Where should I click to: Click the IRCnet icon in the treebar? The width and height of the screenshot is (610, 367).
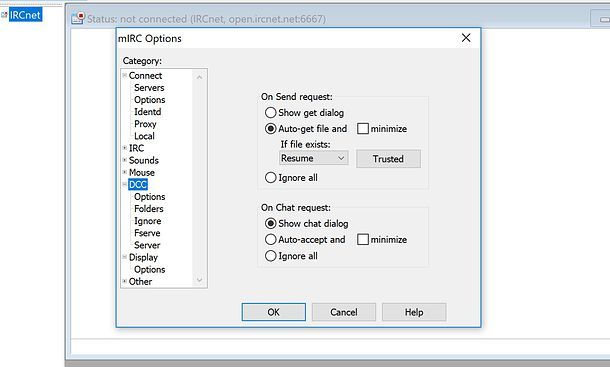4,15
